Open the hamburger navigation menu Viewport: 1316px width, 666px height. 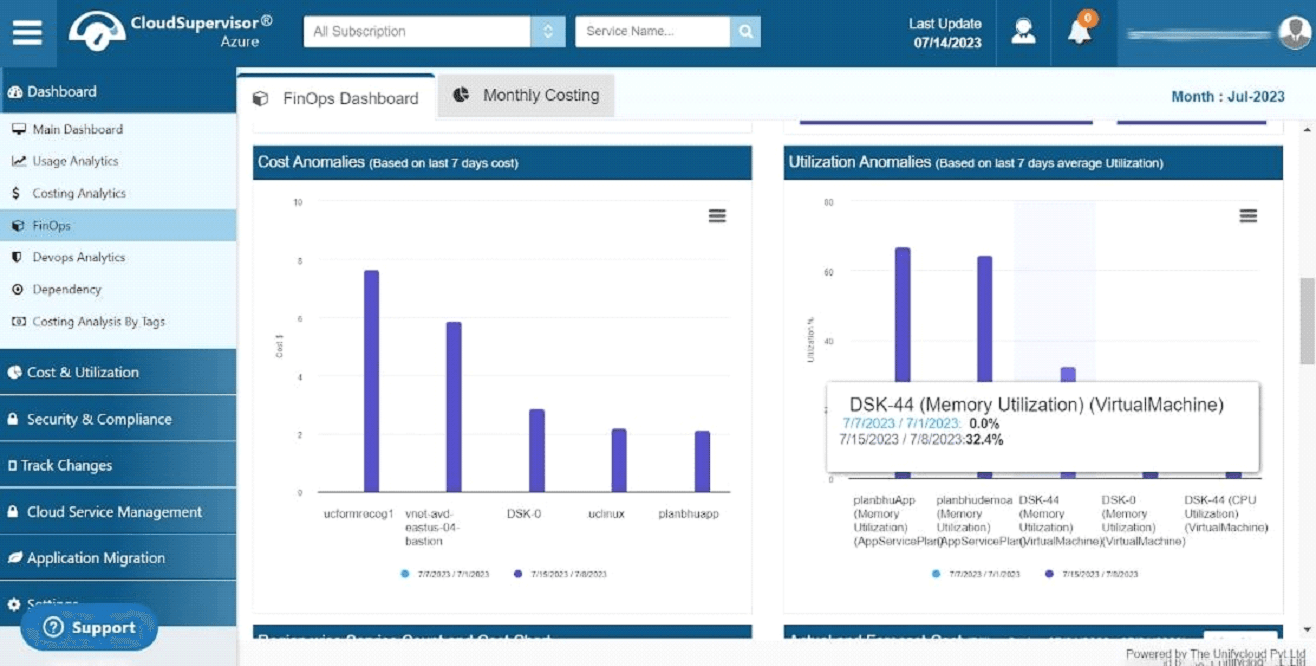tap(27, 33)
